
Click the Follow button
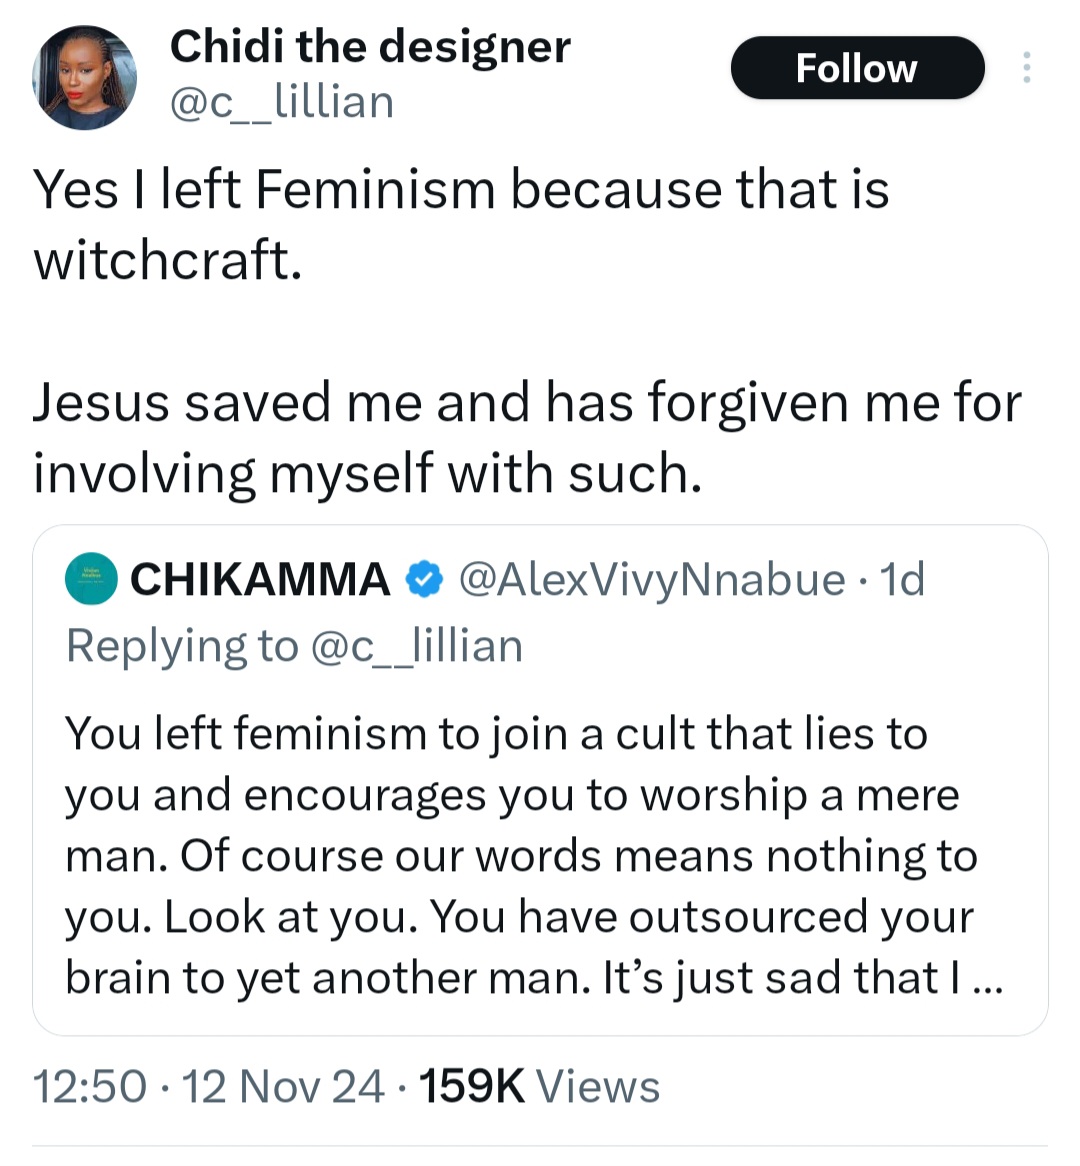857,68
